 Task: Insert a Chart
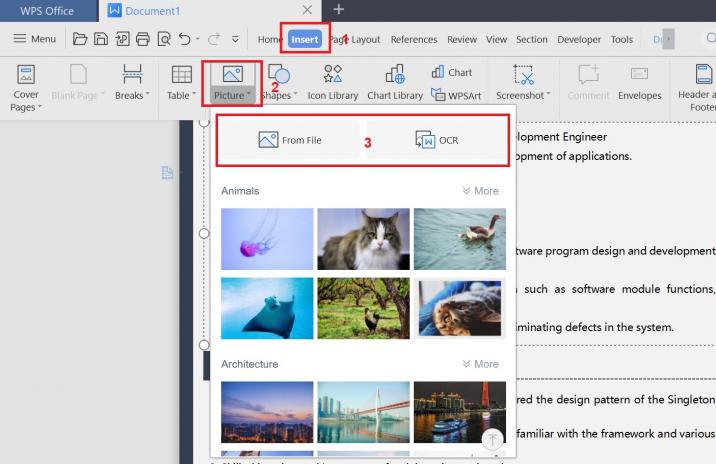[x=452, y=72]
